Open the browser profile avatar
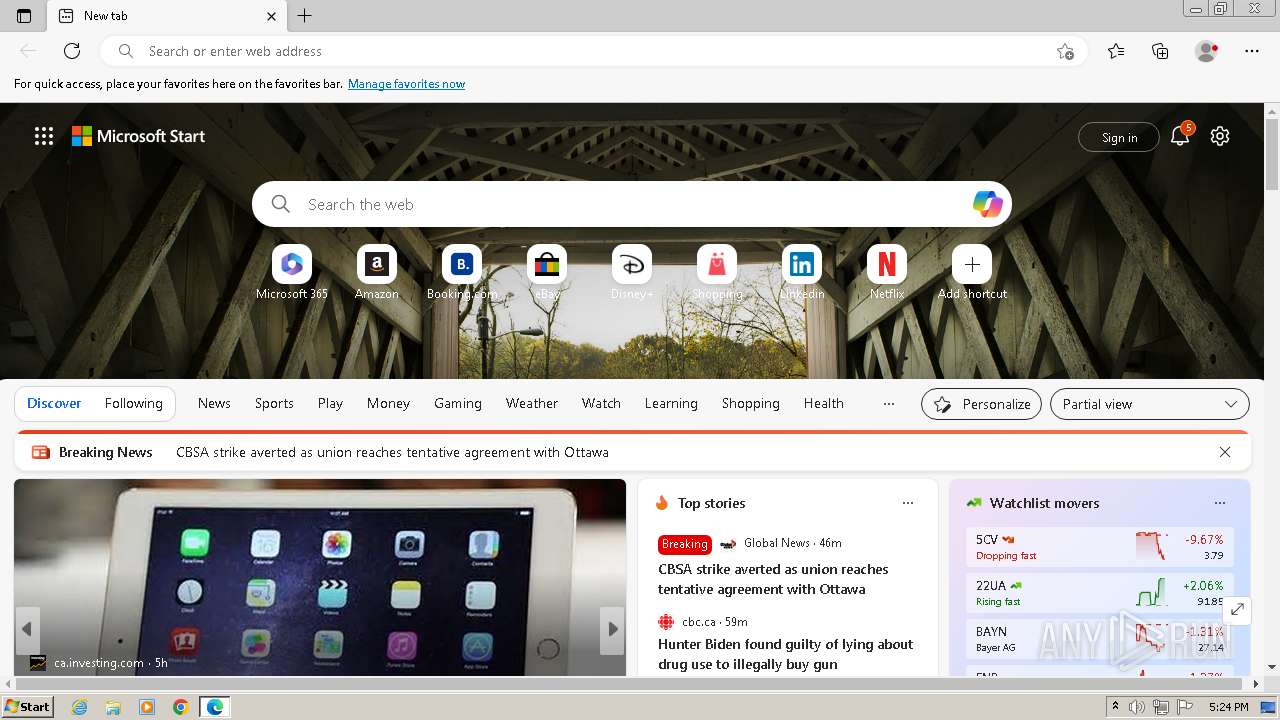The width and height of the screenshot is (1280, 720). pyautogui.click(x=1207, y=51)
